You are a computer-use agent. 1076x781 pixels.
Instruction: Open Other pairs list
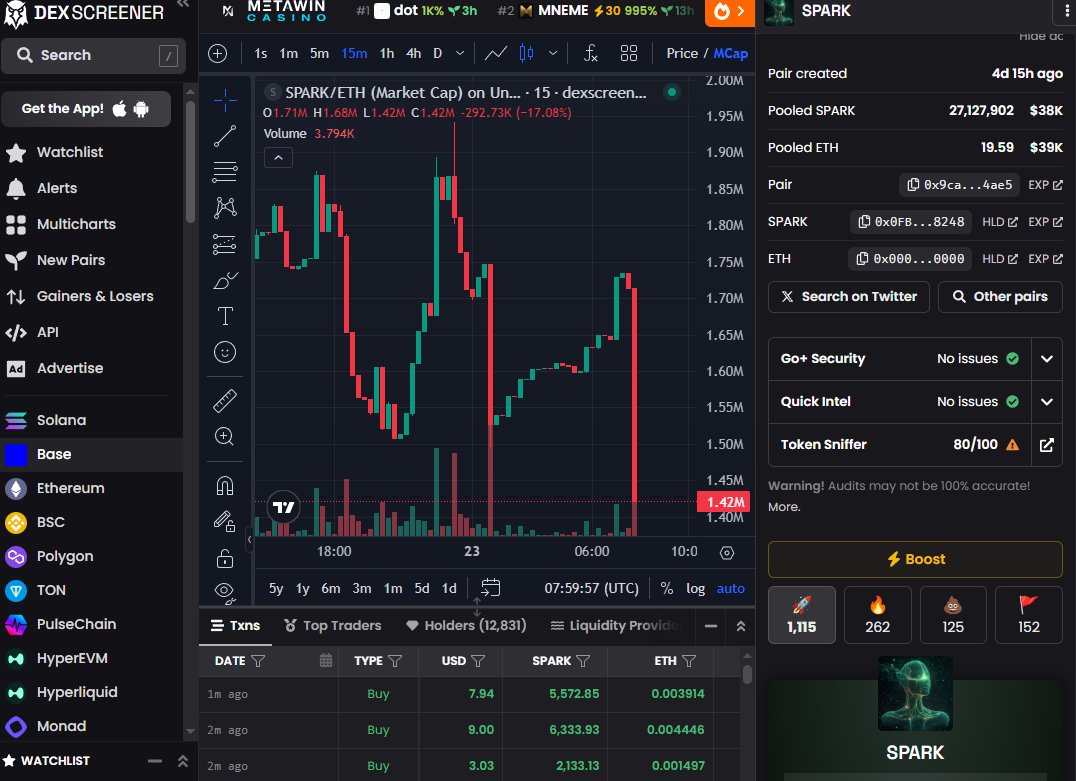tap(1000, 296)
